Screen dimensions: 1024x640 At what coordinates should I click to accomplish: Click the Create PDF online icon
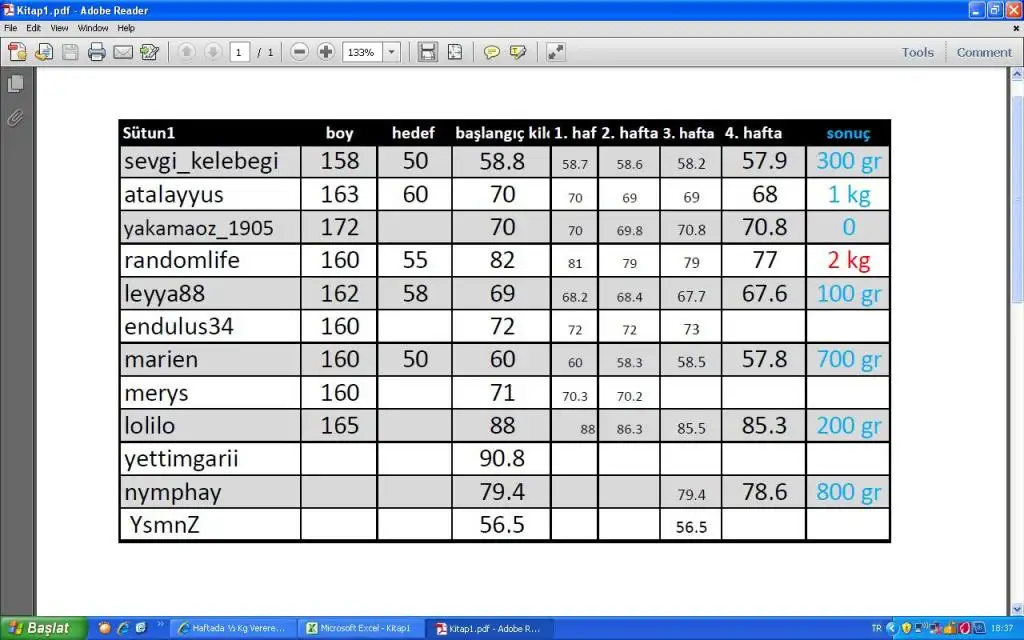pos(18,52)
